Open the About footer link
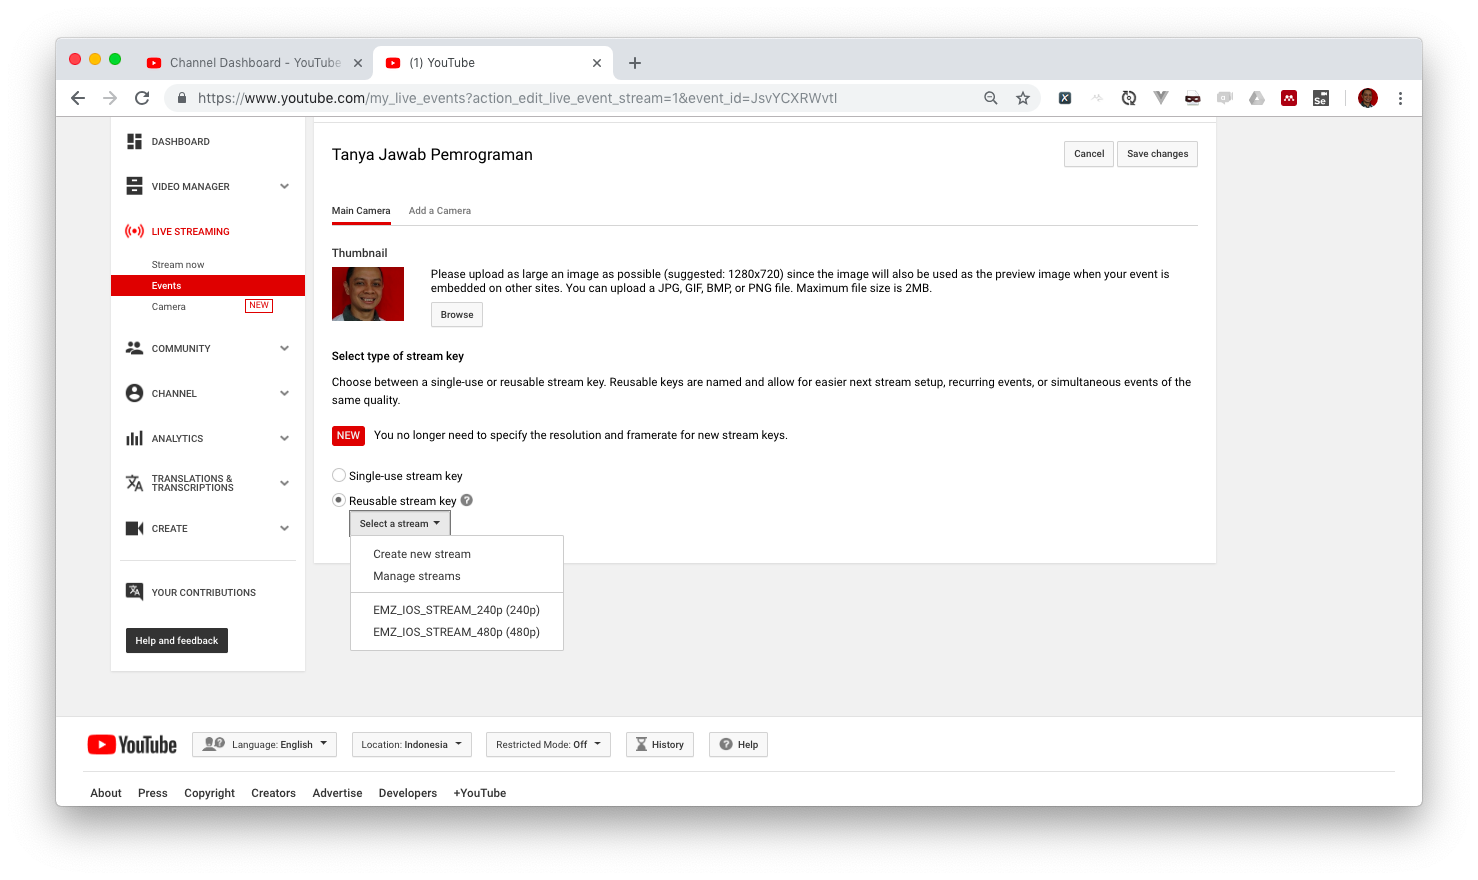Screen dimensions: 1478x880 (x=106, y=793)
